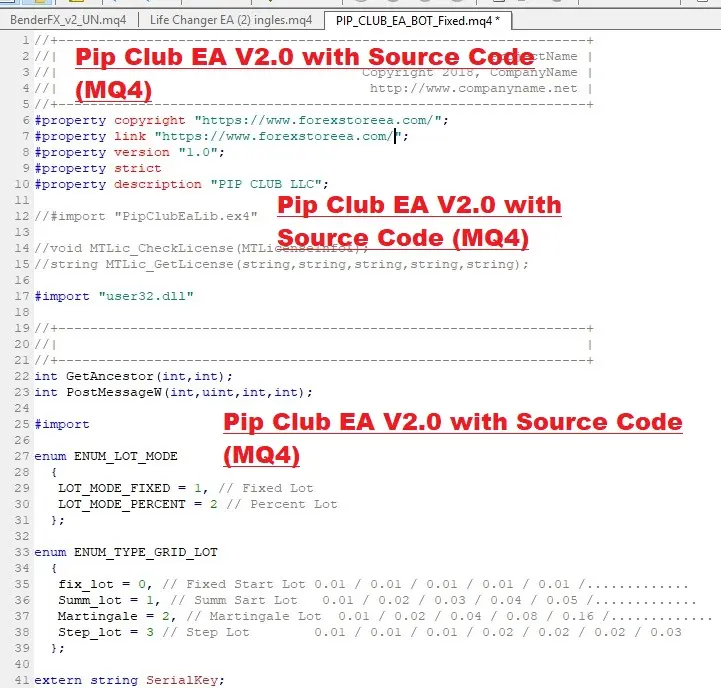The image size is (721, 688).
Task: Click the '#property strict' line
Action: point(98,168)
